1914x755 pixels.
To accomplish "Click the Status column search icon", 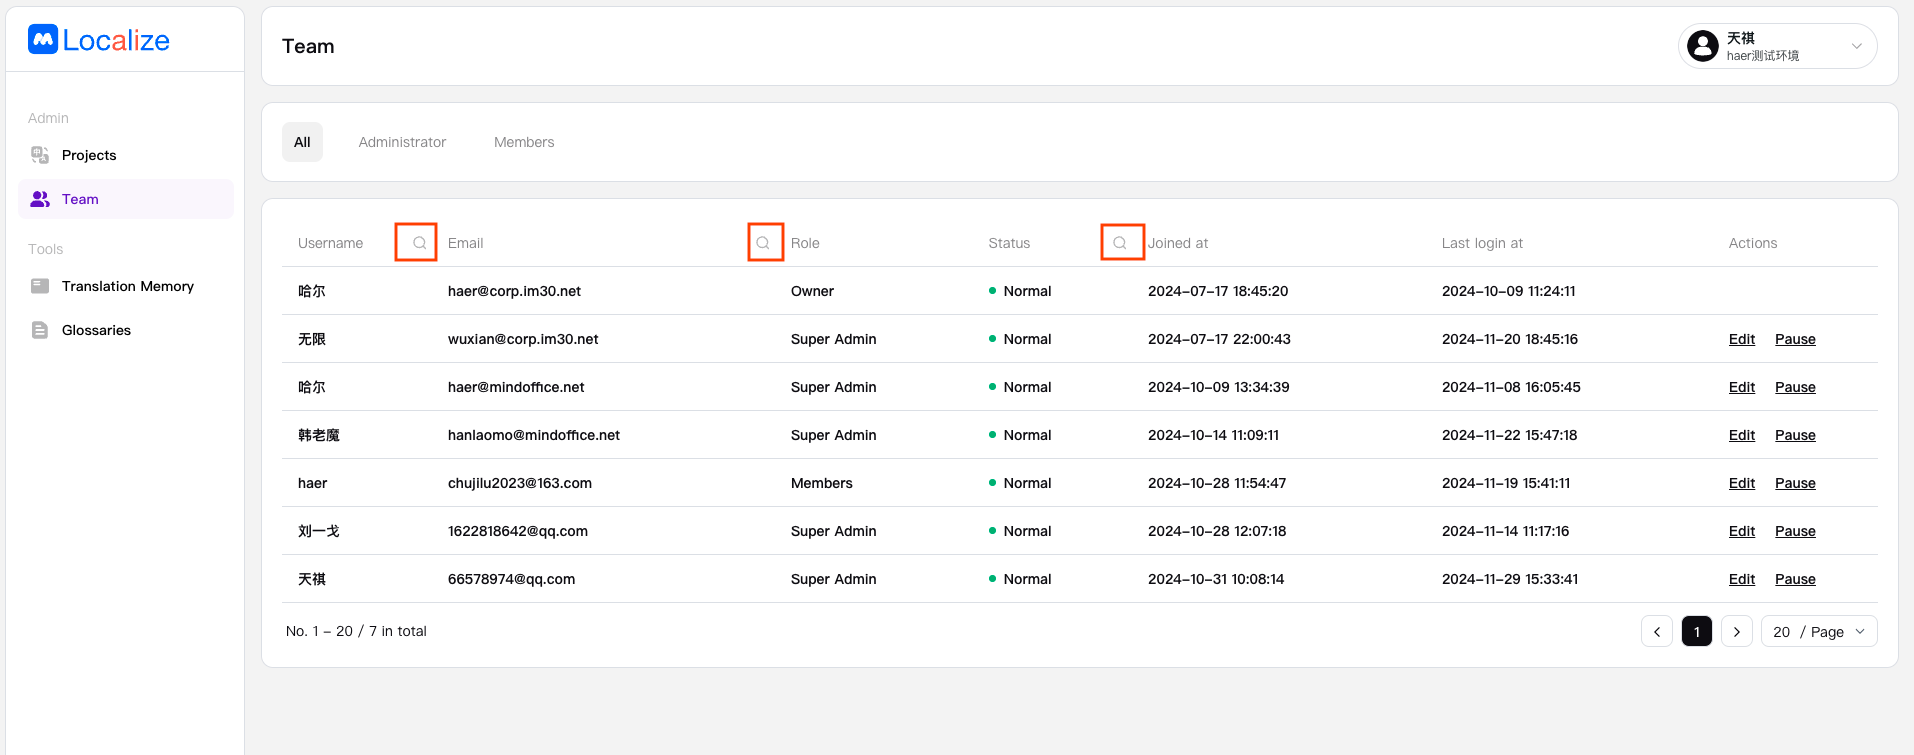I will pyautogui.click(x=1120, y=243).
